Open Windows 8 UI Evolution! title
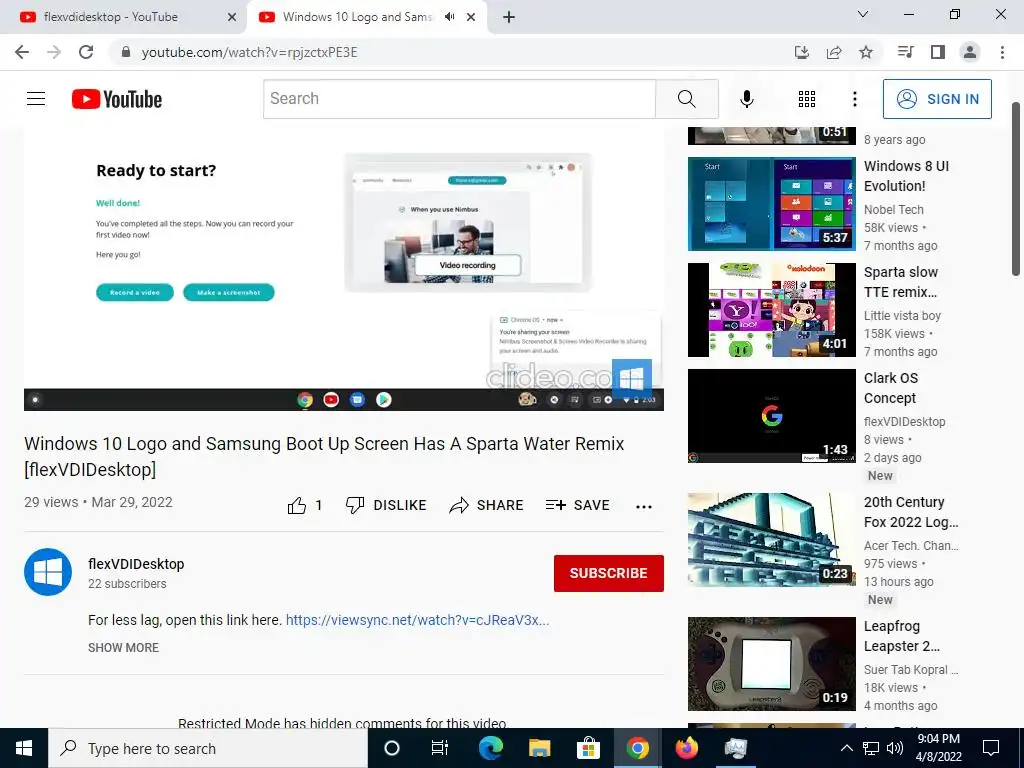 pos(906,176)
